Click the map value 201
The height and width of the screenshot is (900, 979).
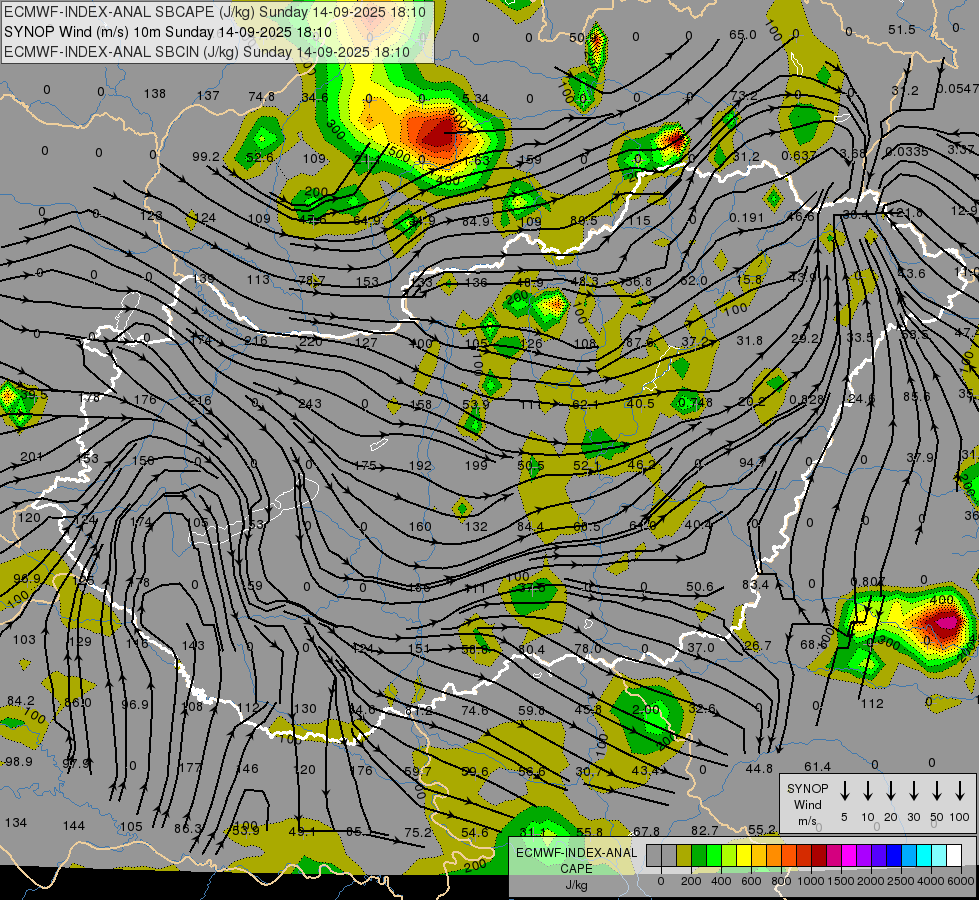(31, 457)
